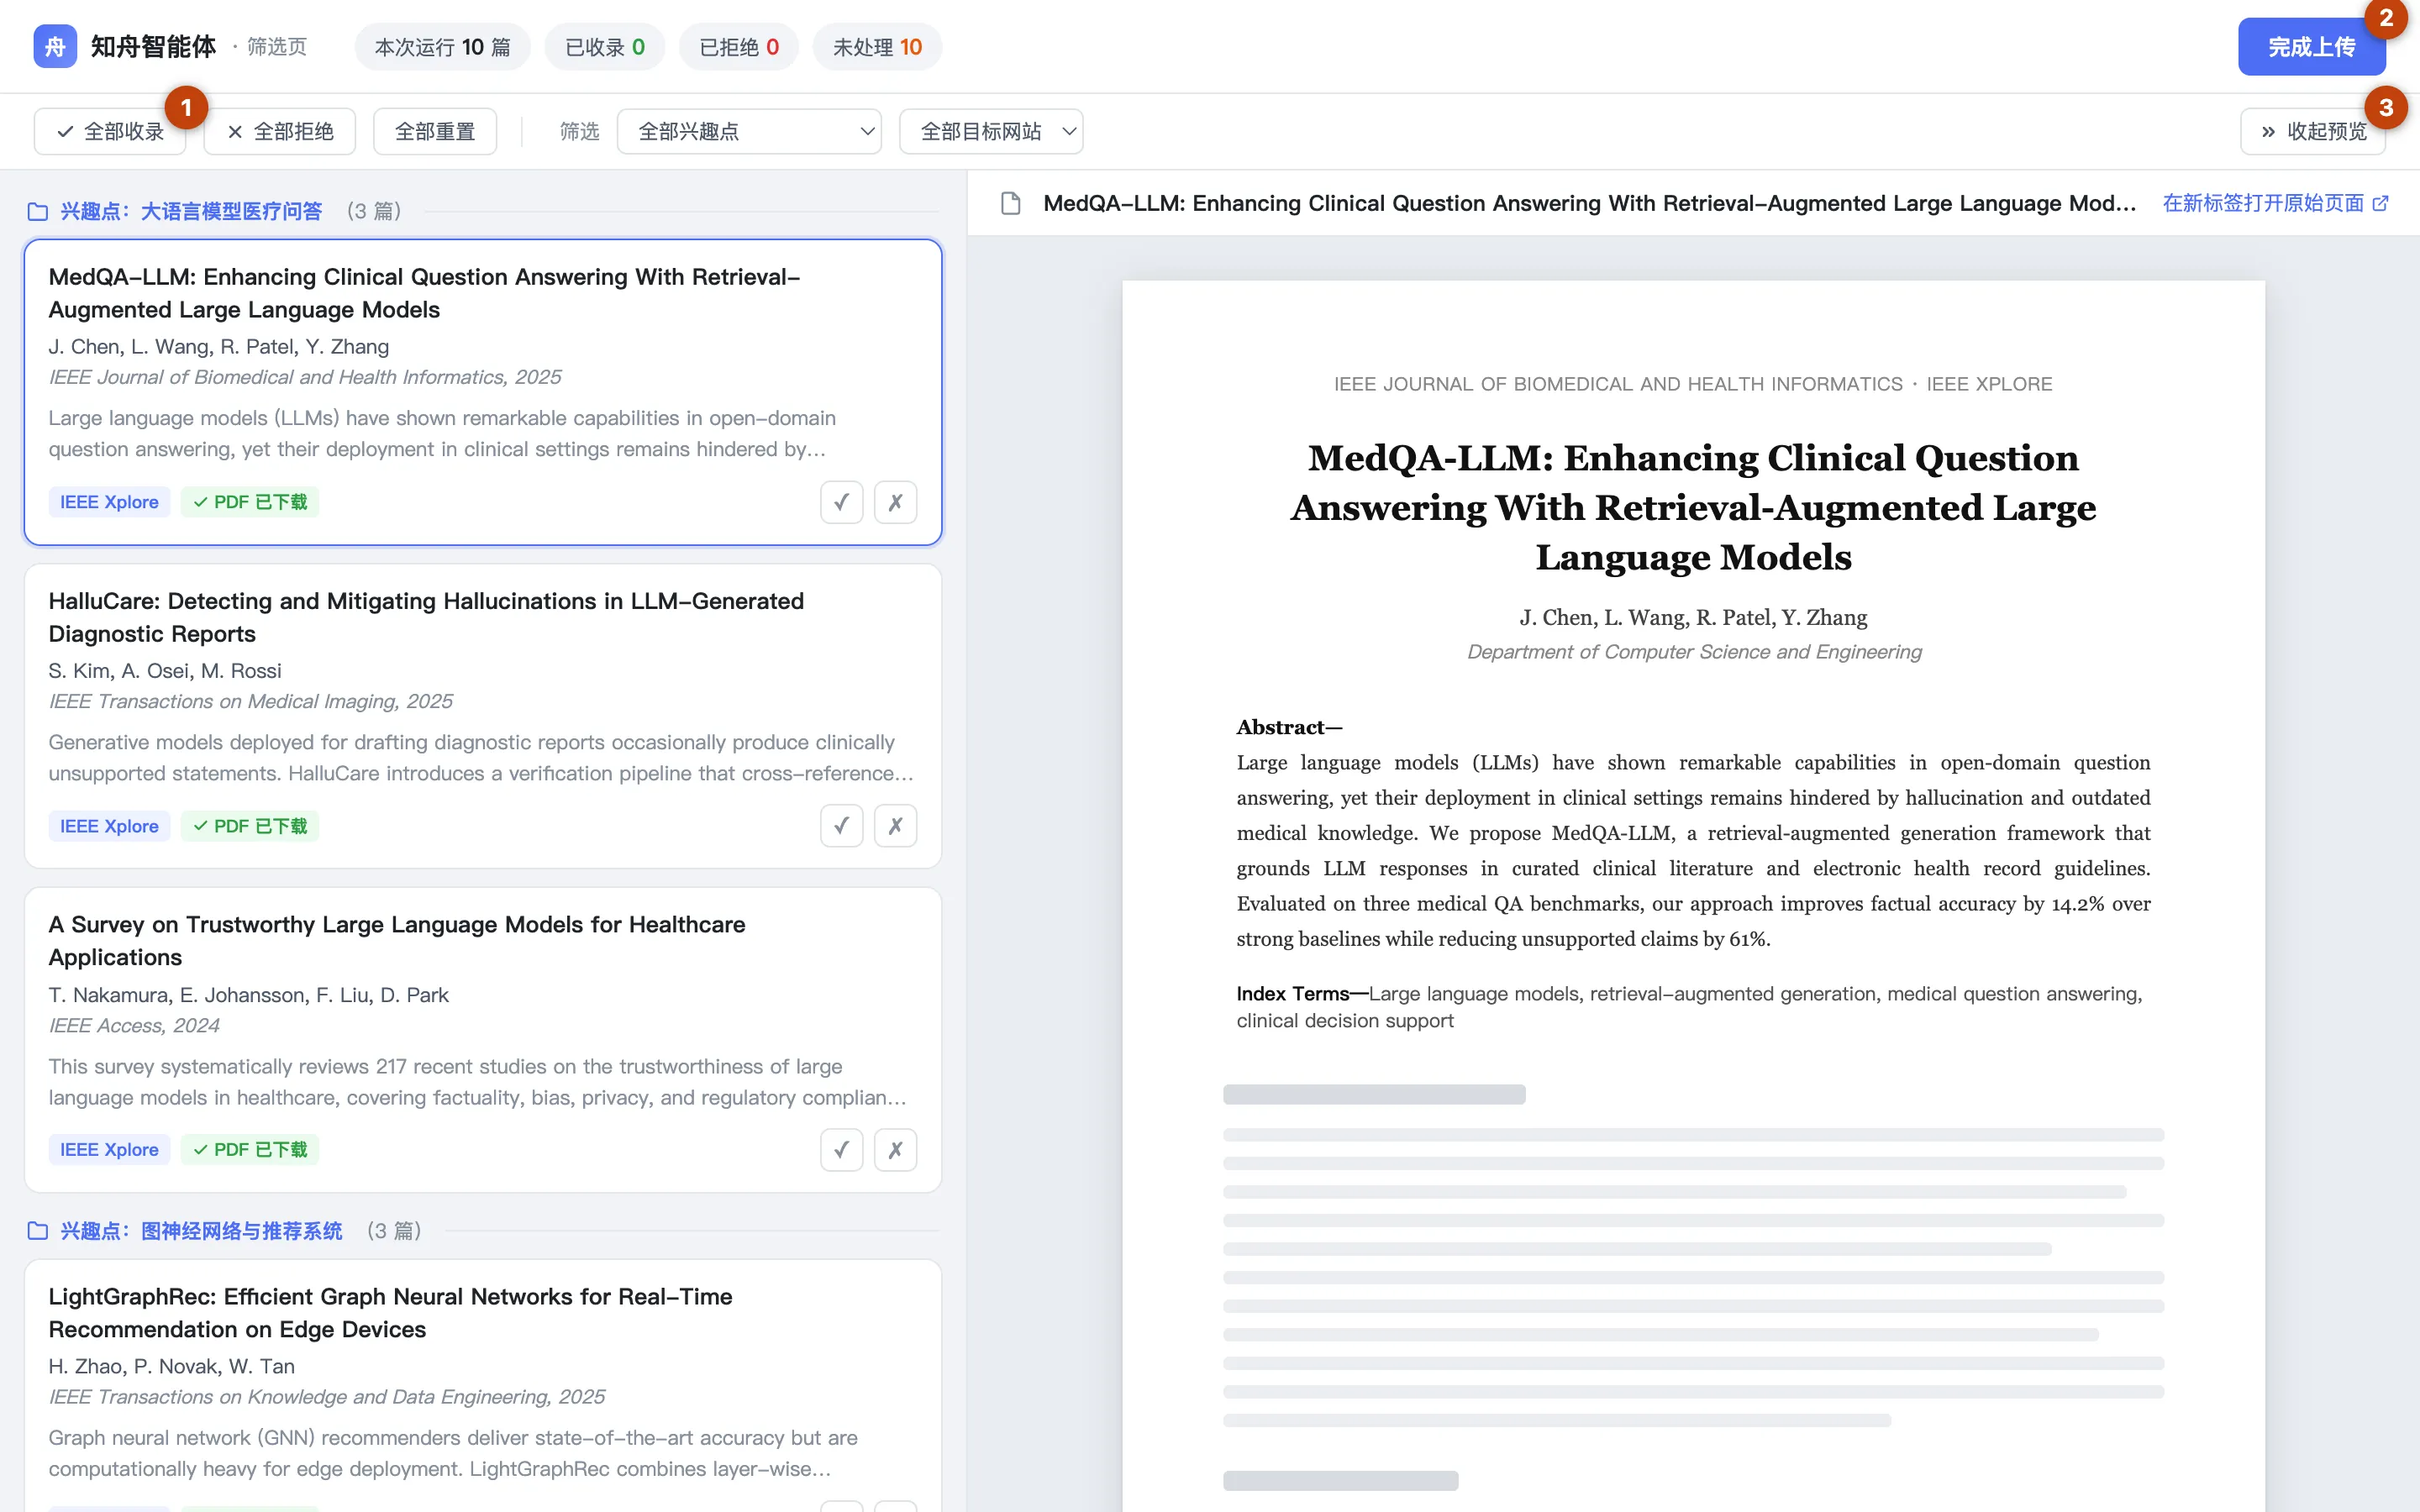Reject the Trustworthy LLM survey paper
Image resolution: width=2420 pixels, height=1512 pixels.
pyautogui.click(x=895, y=1150)
